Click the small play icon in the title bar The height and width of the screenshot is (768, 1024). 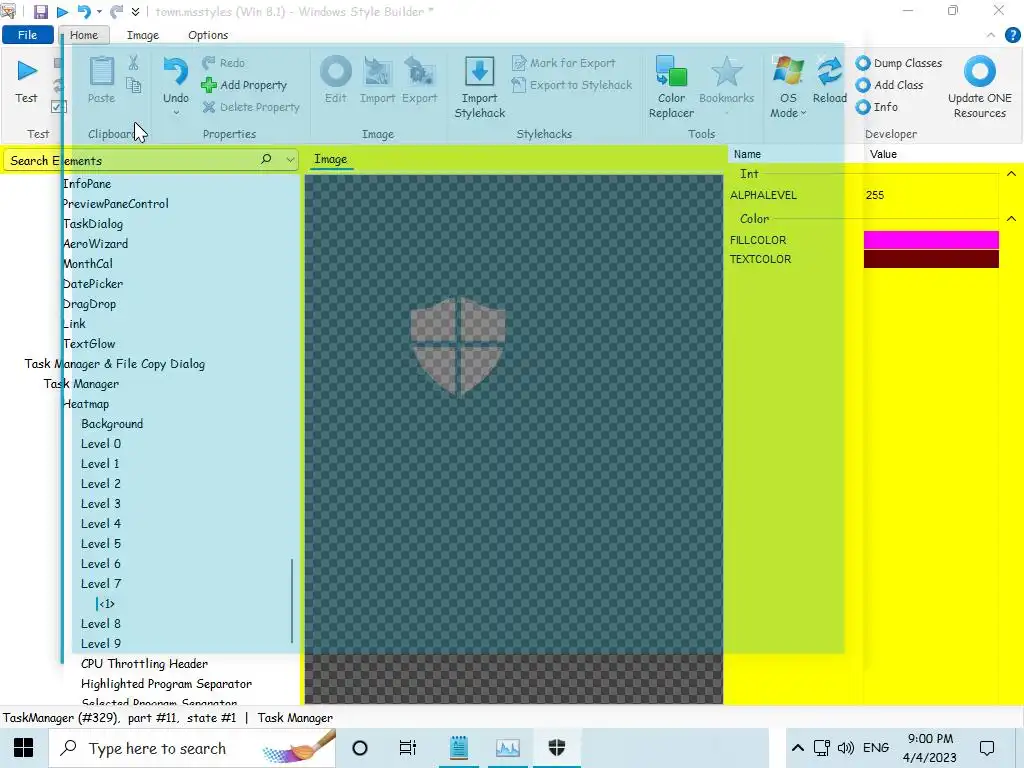click(63, 12)
